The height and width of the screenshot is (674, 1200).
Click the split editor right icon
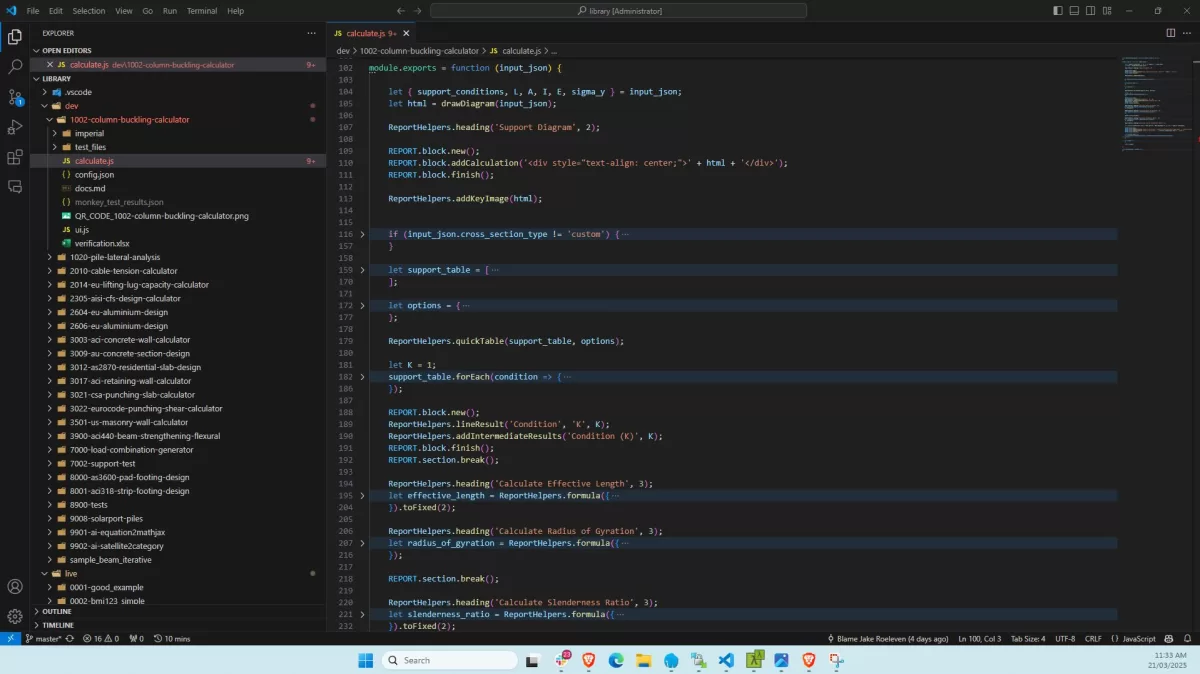coord(1171,33)
